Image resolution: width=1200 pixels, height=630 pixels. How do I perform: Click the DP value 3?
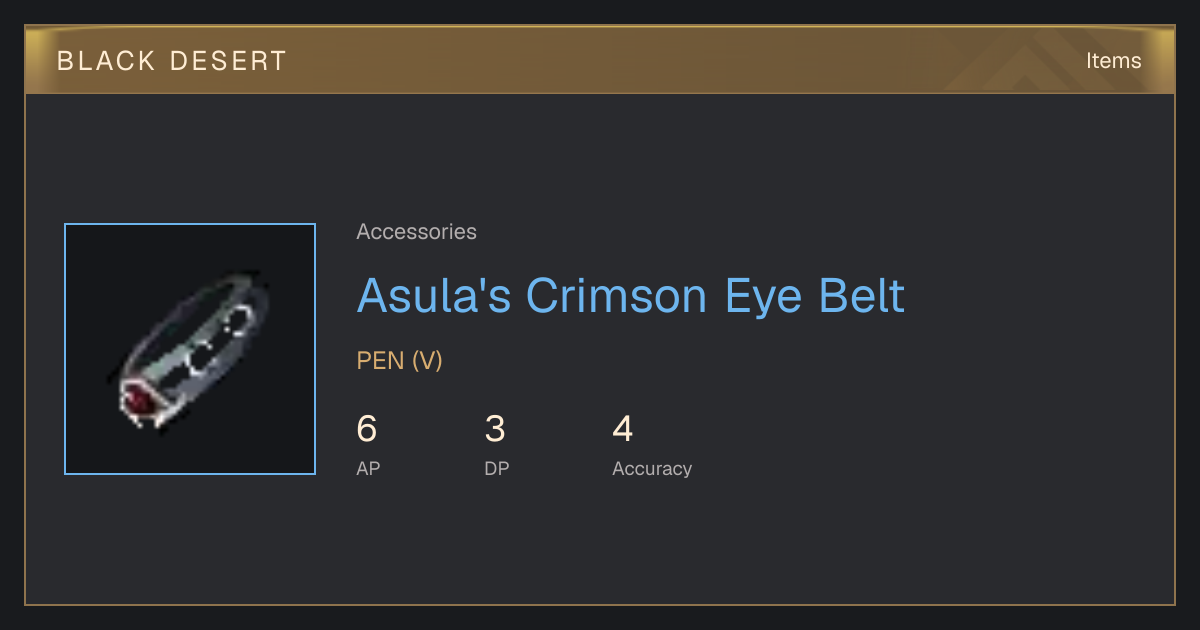495,429
